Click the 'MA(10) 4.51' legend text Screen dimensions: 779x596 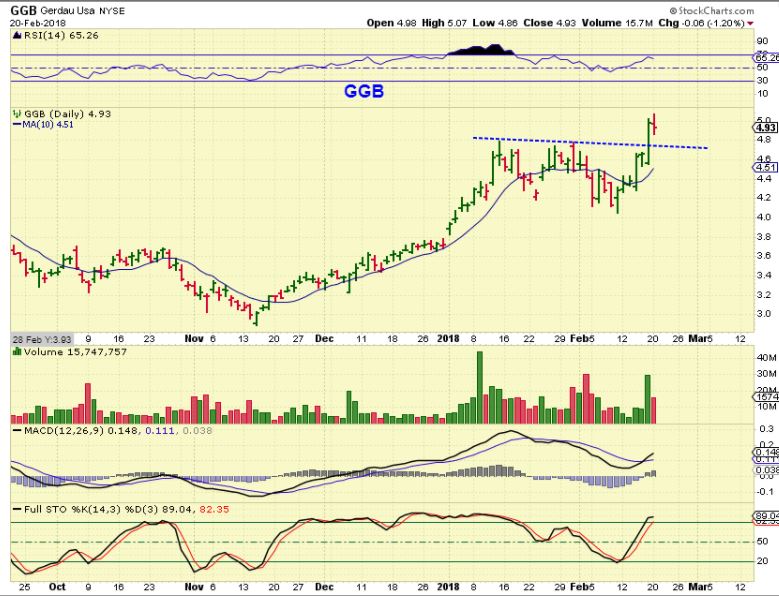tap(48, 125)
